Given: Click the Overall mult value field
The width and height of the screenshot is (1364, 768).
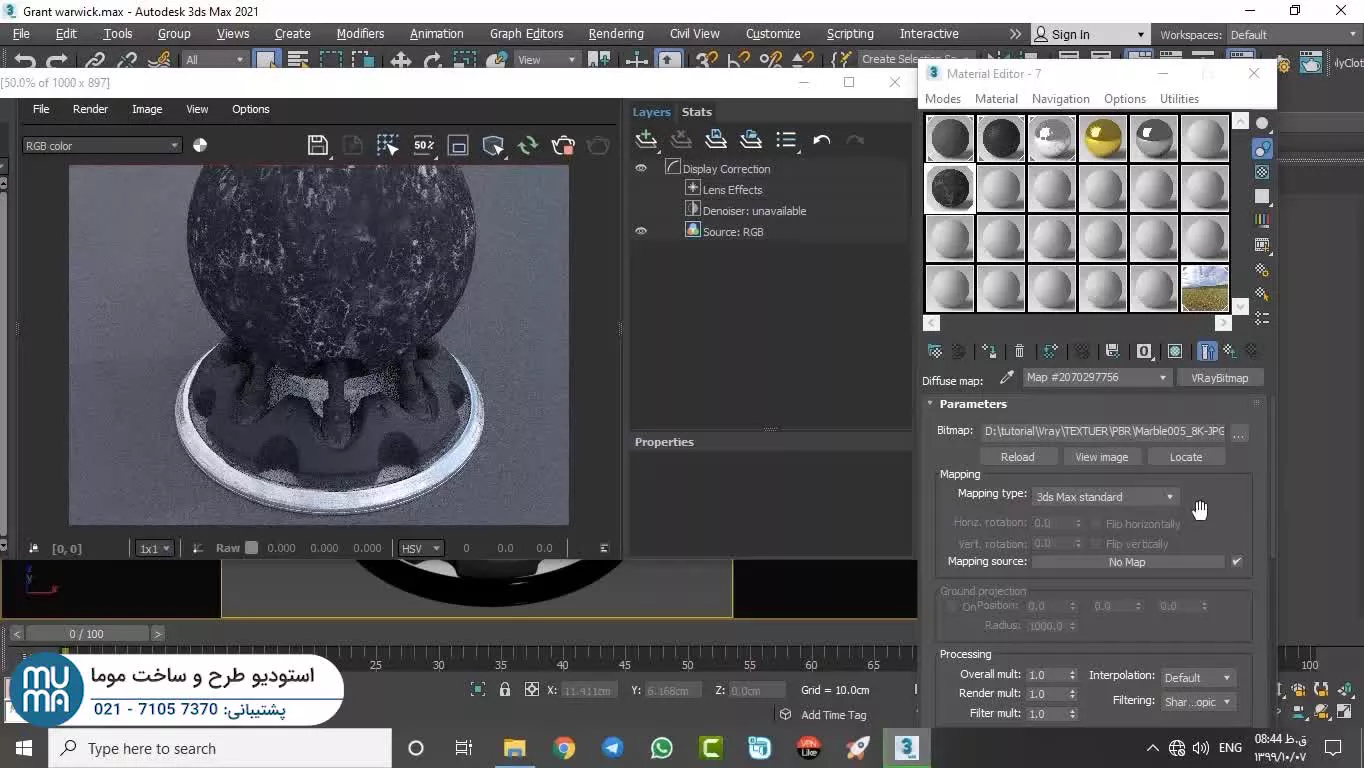Looking at the screenshot, I should pyautogui.click(x=1046, y=675).
